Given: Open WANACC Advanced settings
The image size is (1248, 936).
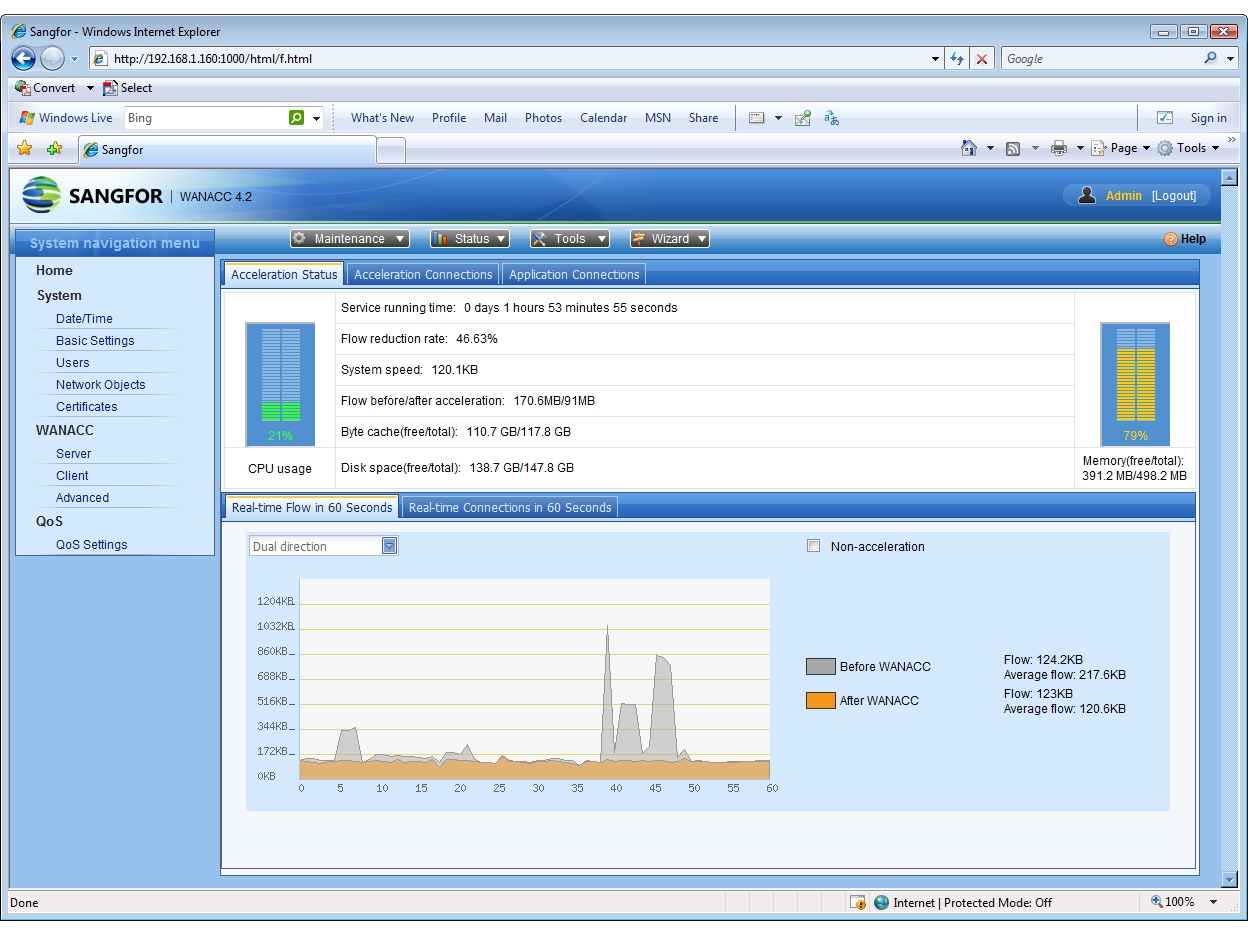Looking at the screenshot, I should pyautogui.click(x=82, y=497).
